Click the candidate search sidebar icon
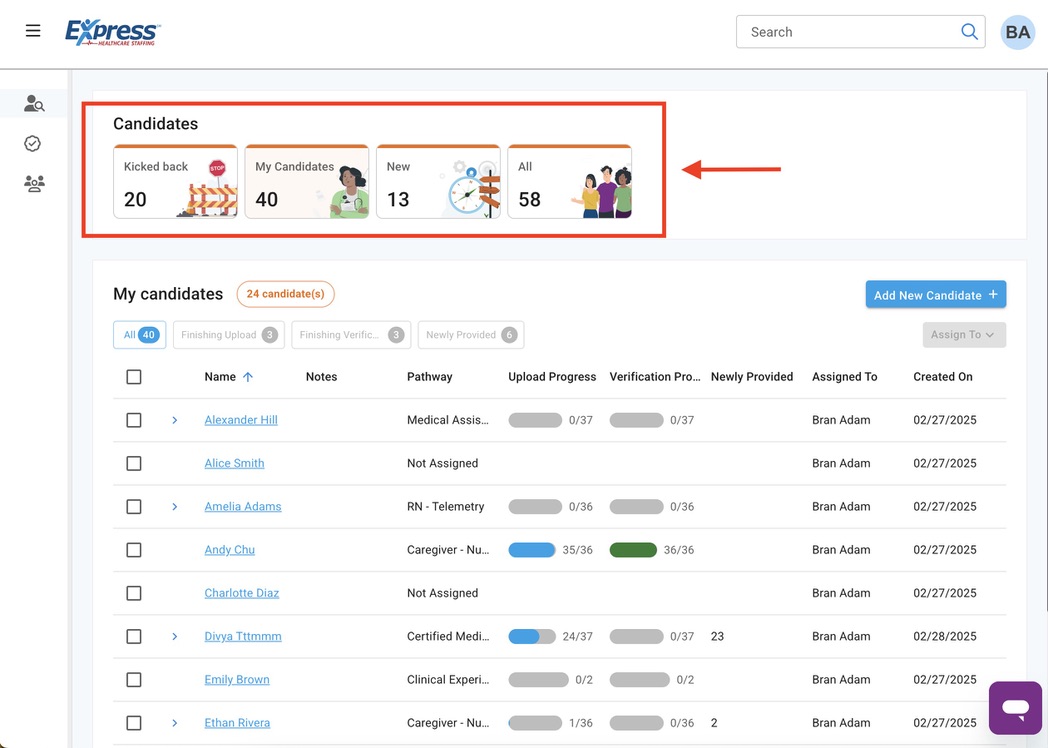 [x=34, y=103]
